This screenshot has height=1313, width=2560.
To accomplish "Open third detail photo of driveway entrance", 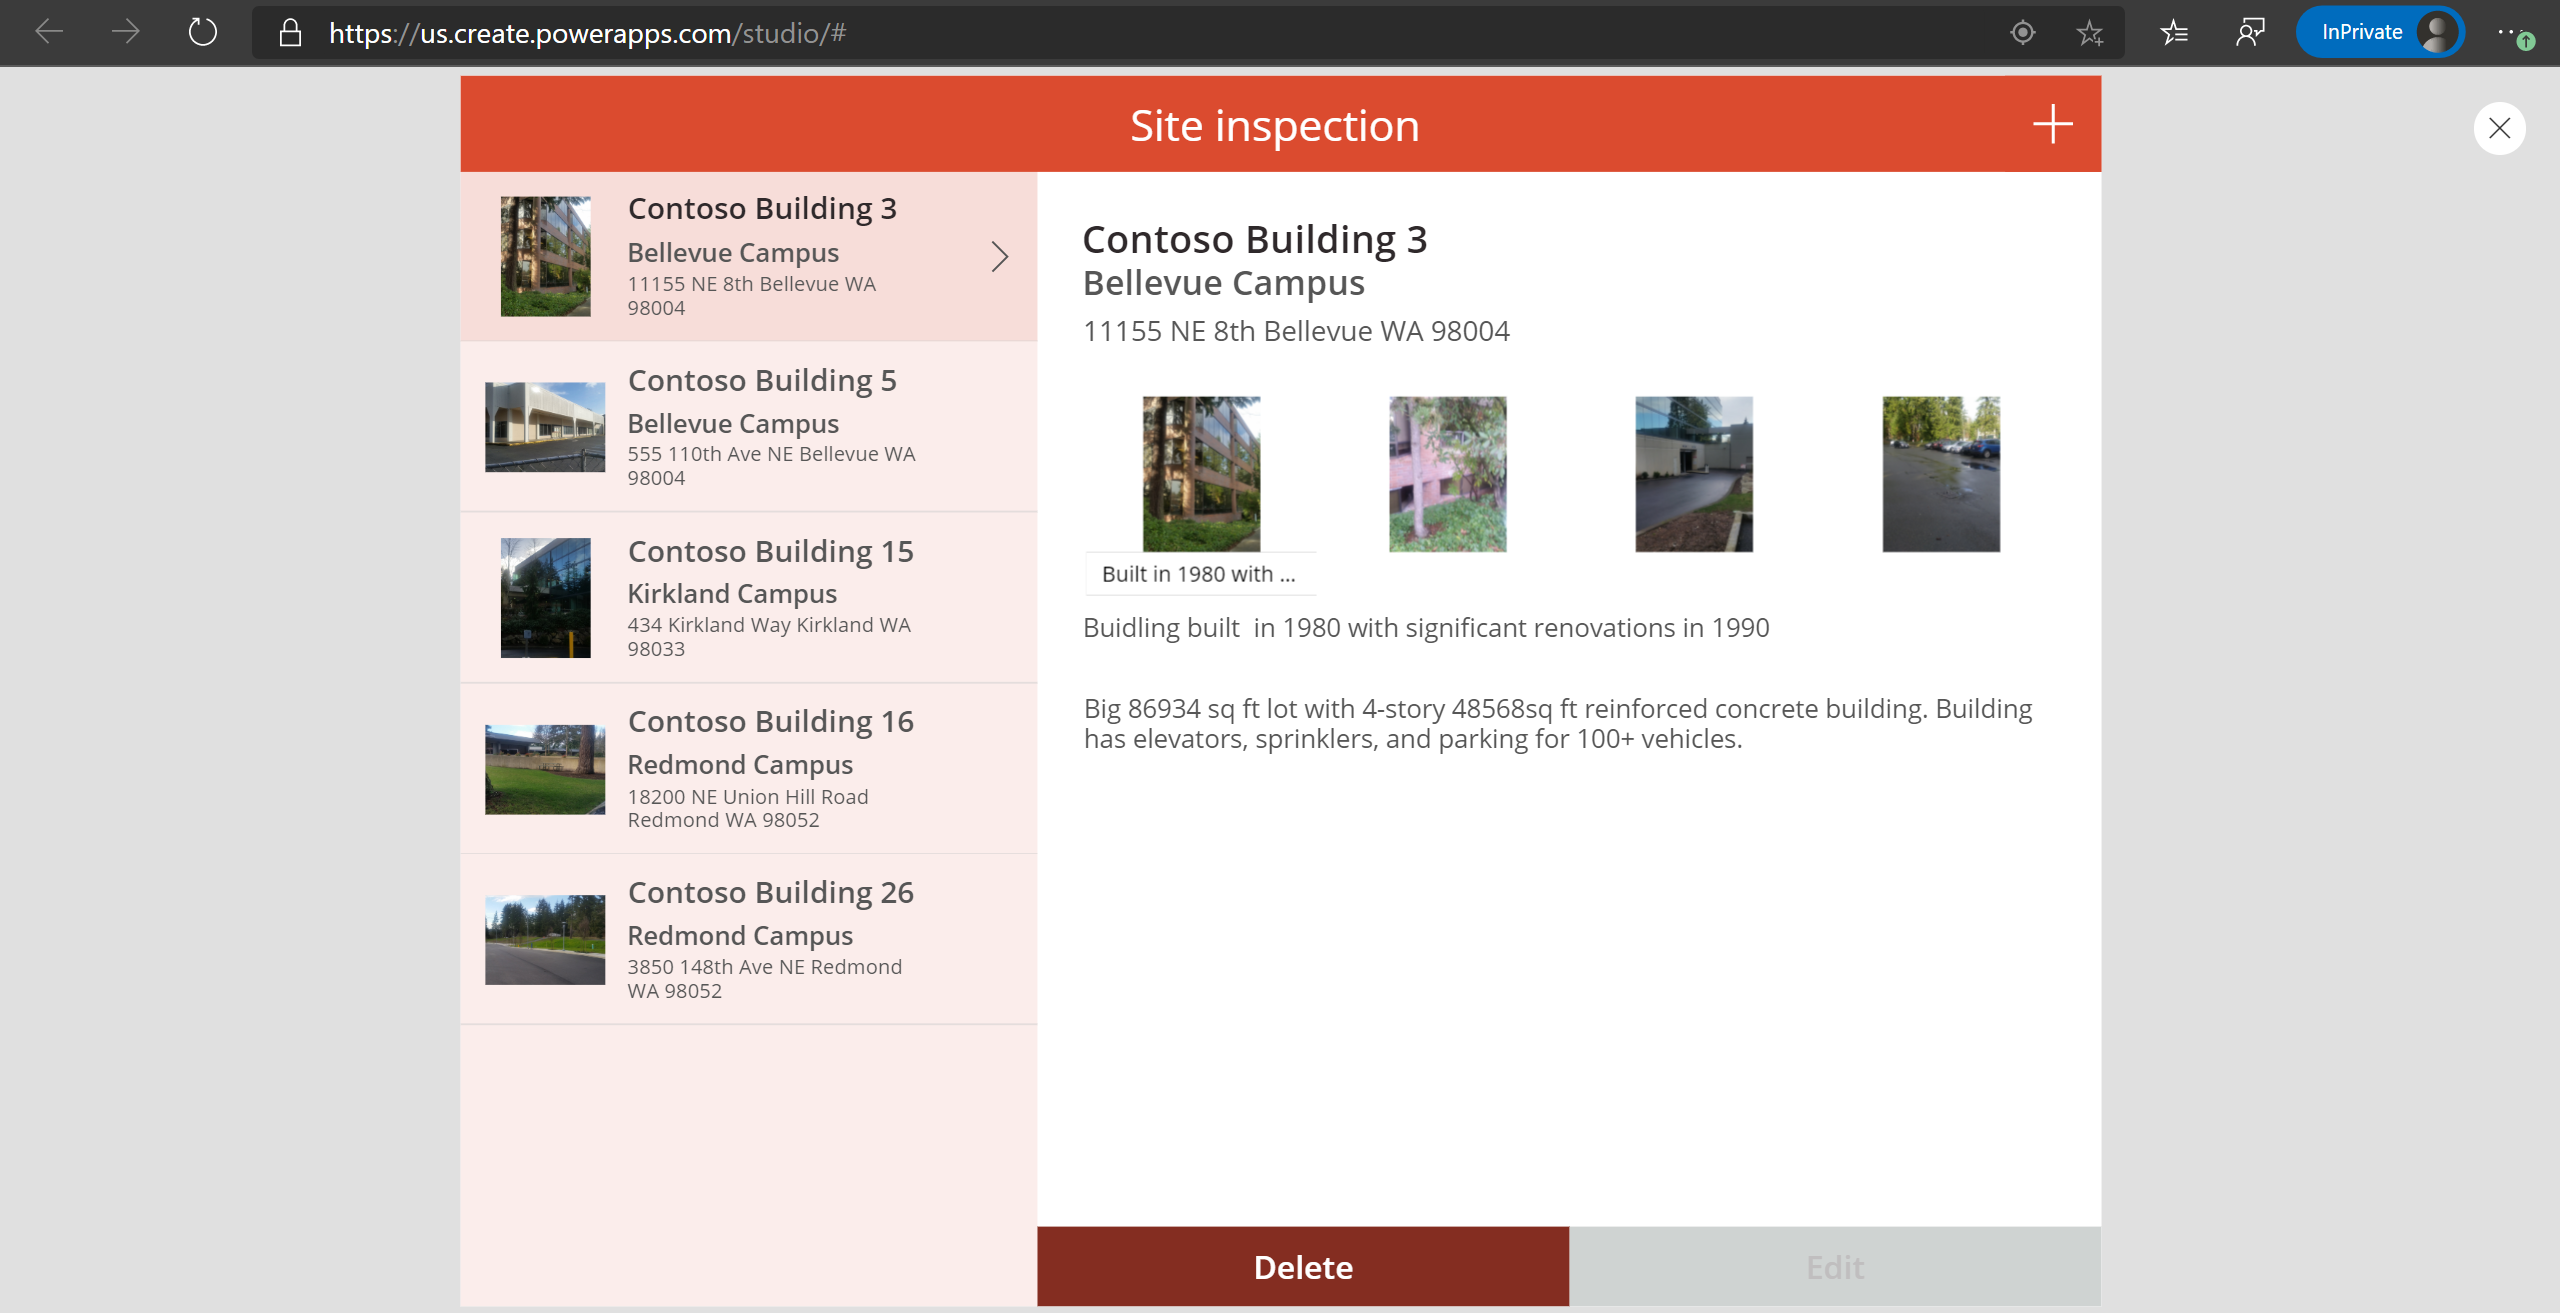I will point(1694,474).
